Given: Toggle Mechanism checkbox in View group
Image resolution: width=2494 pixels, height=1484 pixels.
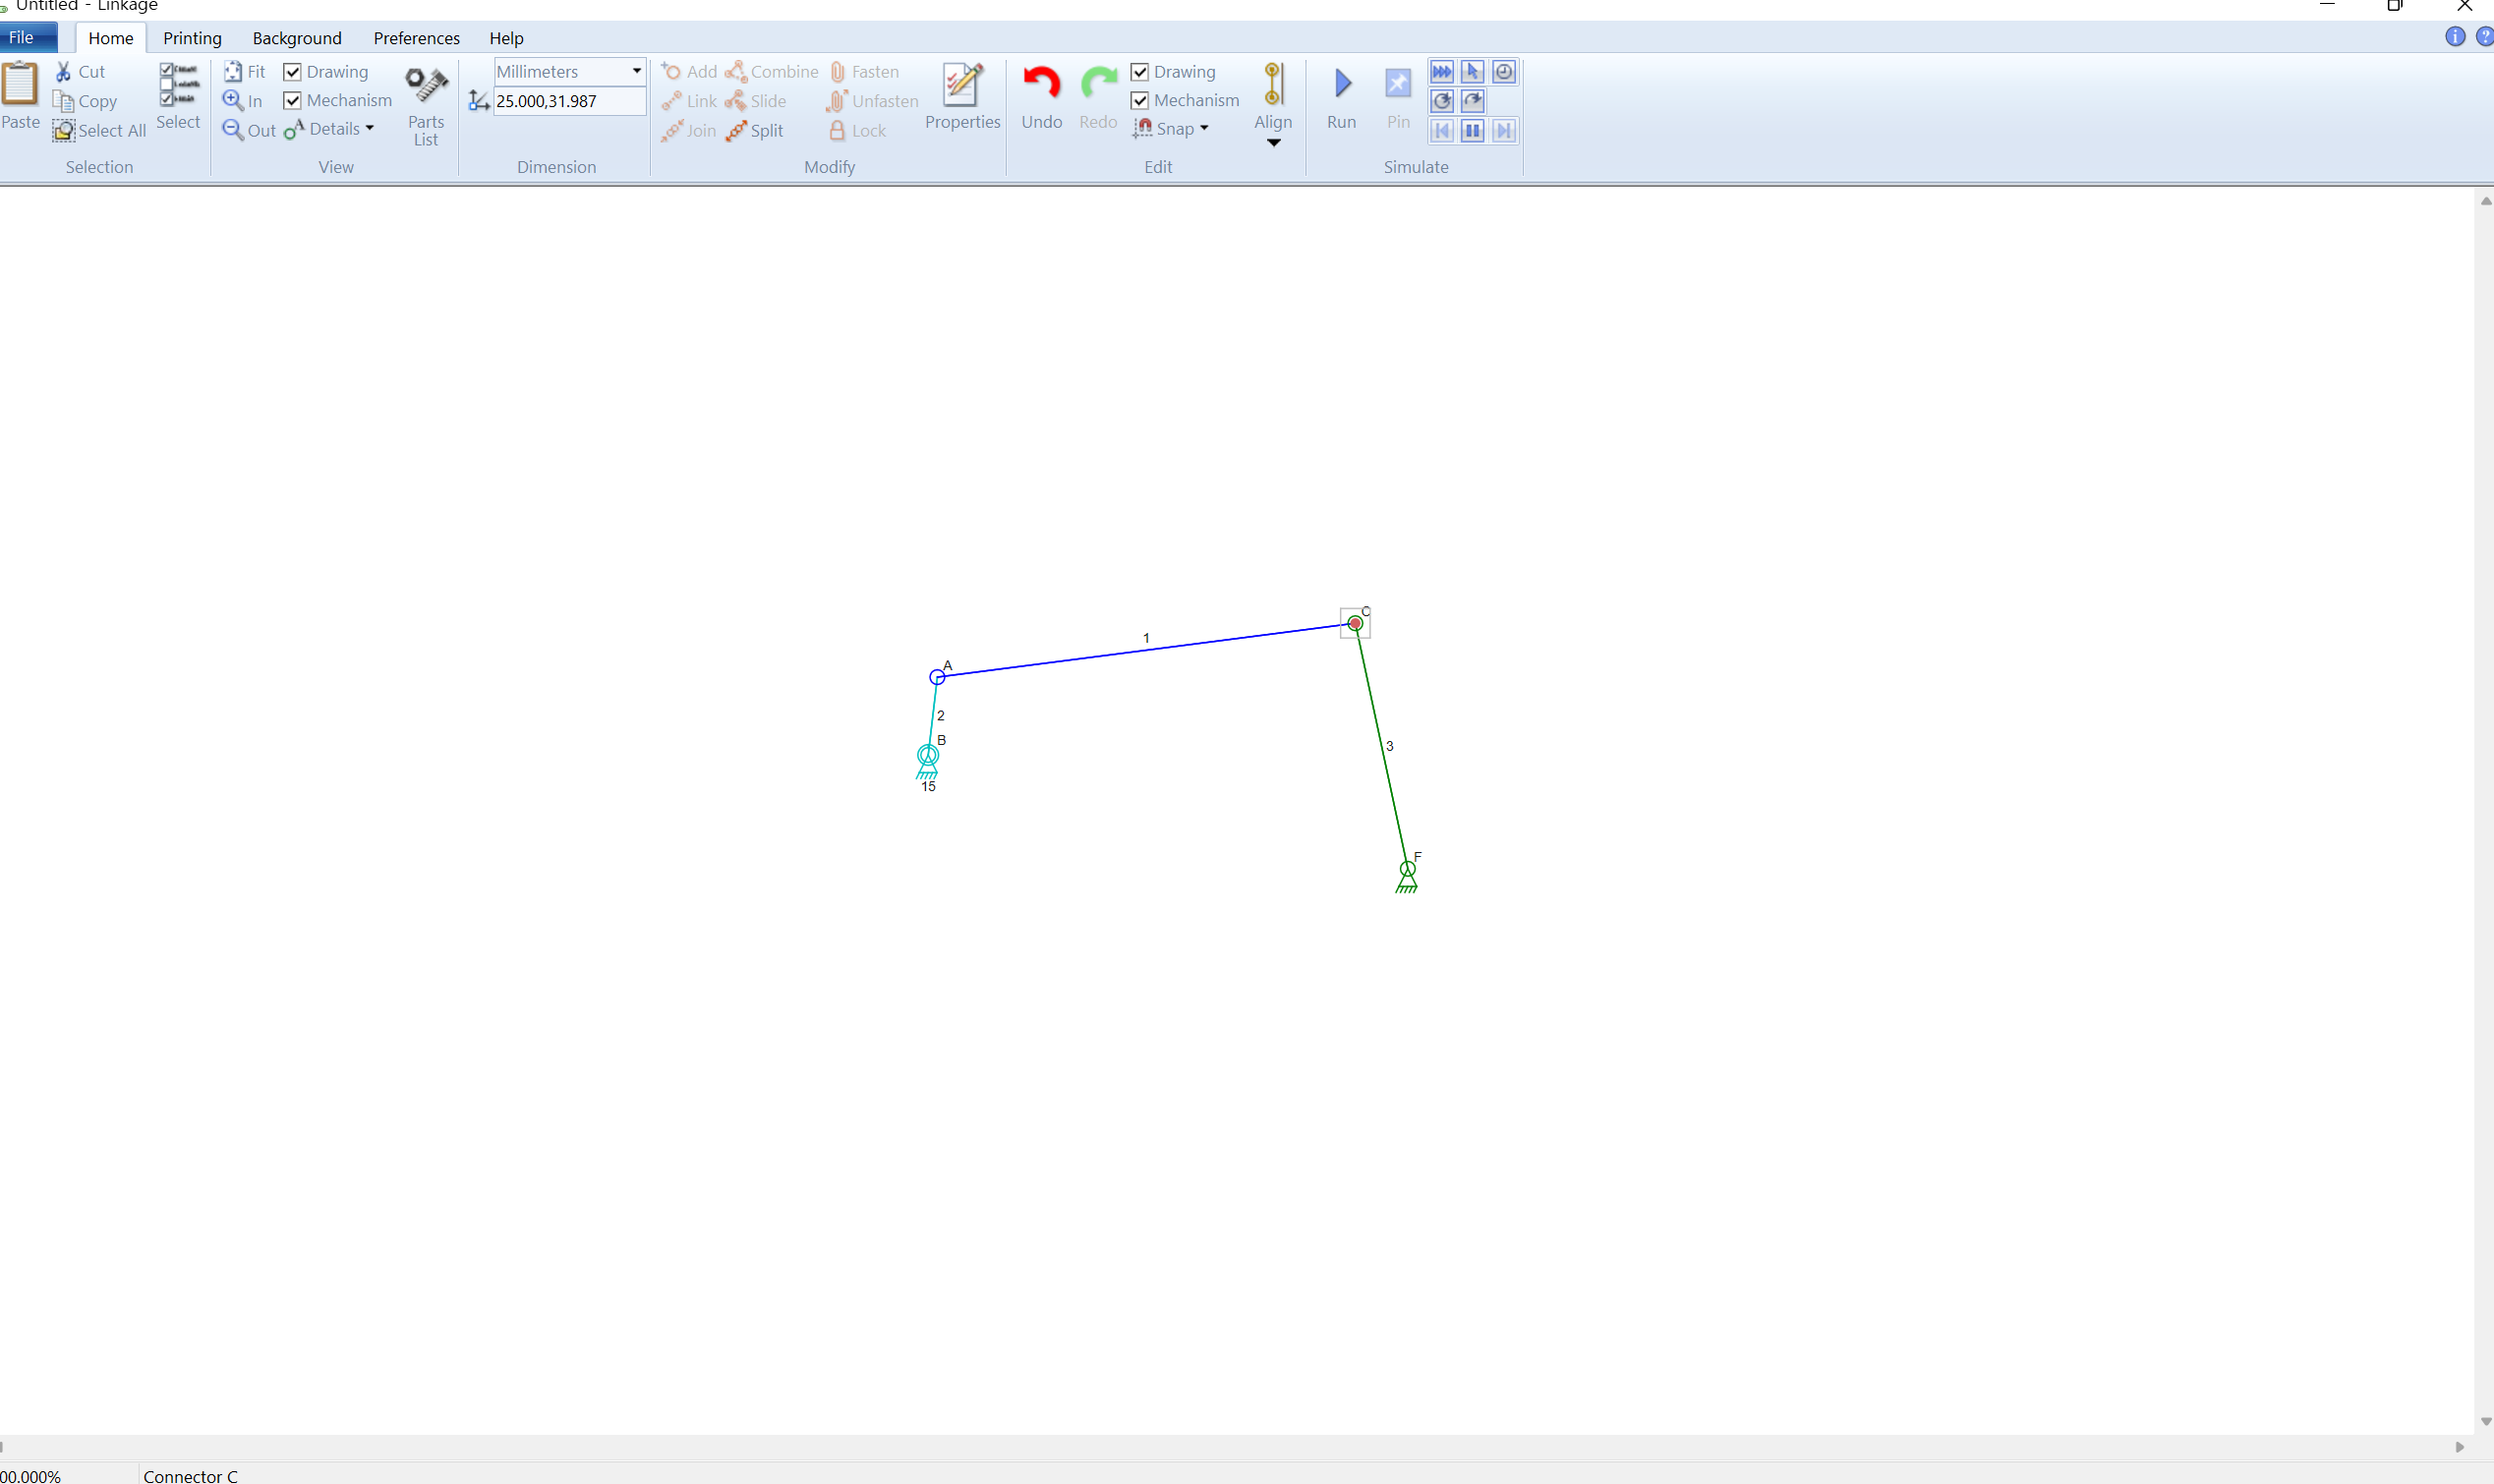Looking at the screenshot, I should click(293, 101).
